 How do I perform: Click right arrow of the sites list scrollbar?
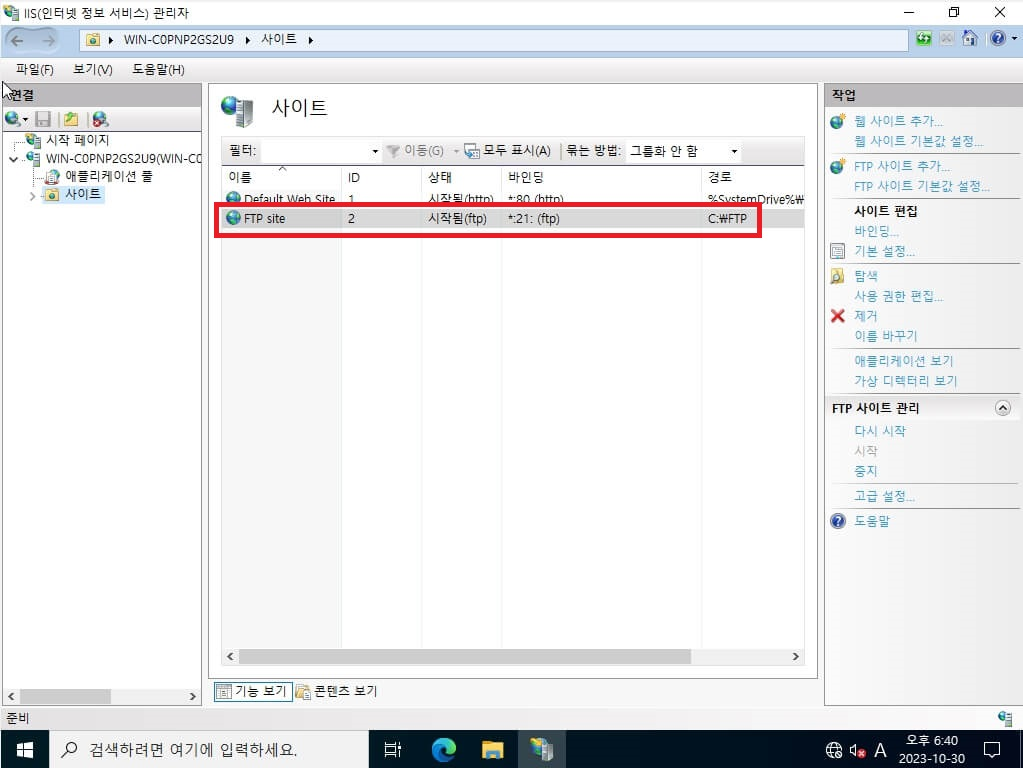[x=795, y=656]
